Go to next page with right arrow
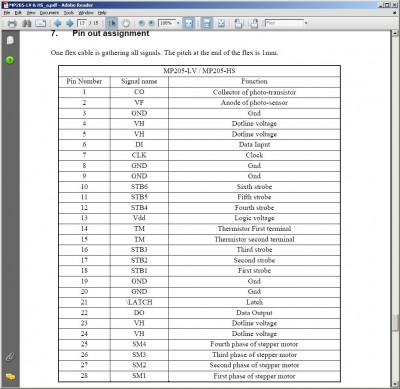400x389 pixels. (70, 23)
